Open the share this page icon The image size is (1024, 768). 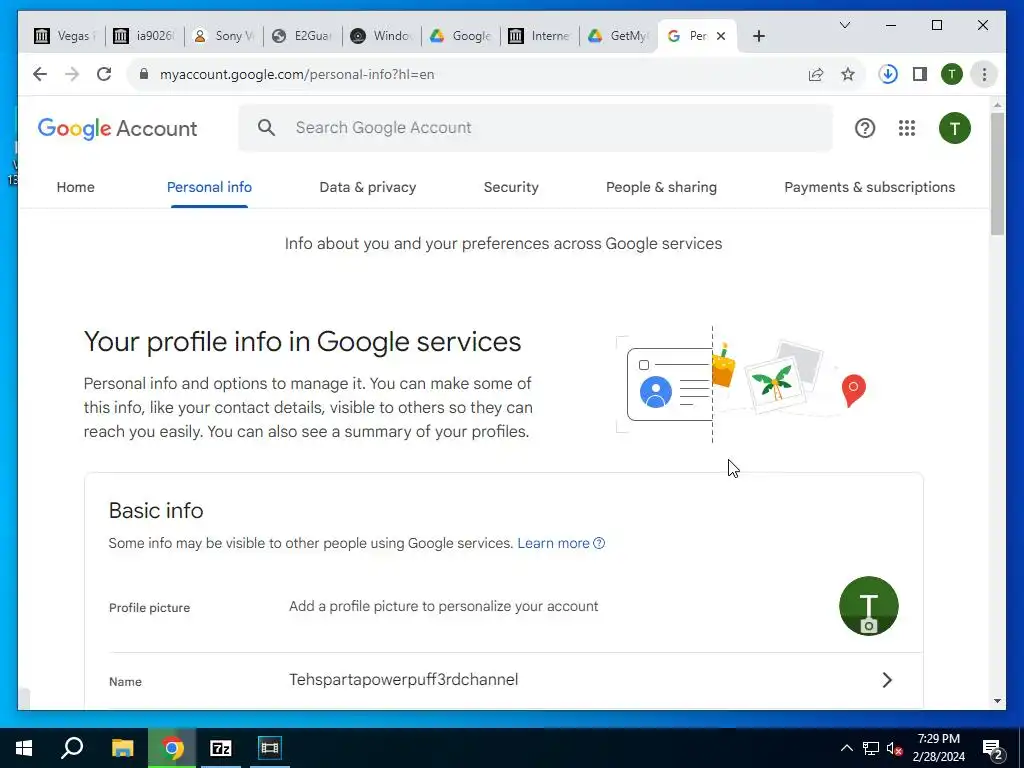[816, 74]
